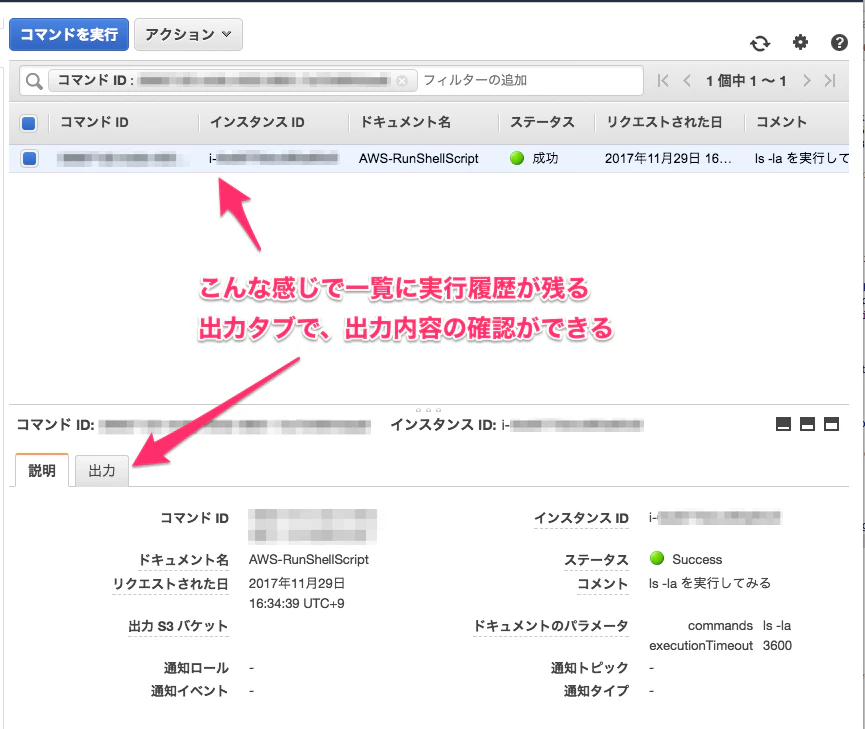The height and width of the screenshot is (729, 865).
Task: Go to first page of results
Action: pos(663,81)
